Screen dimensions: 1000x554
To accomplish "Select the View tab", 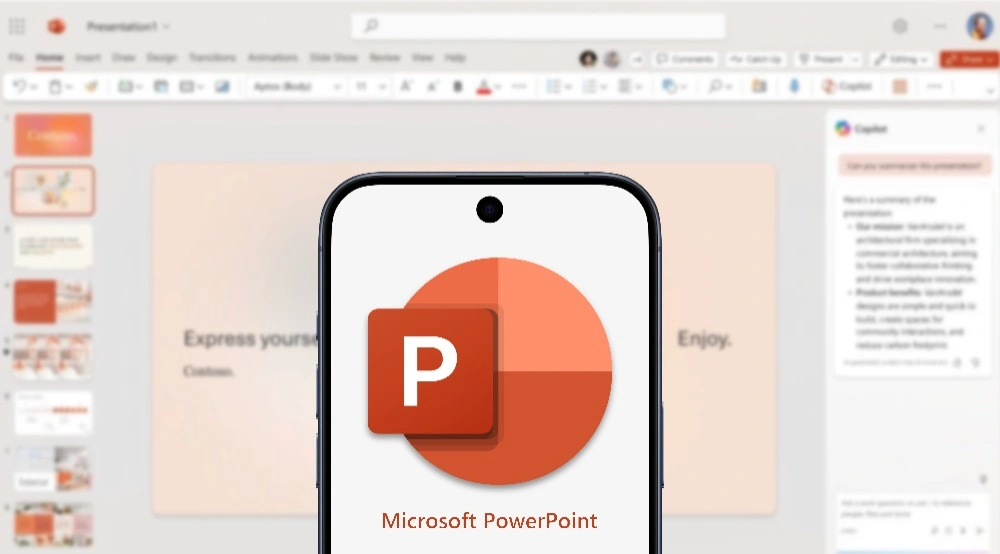I will [422, 57].
